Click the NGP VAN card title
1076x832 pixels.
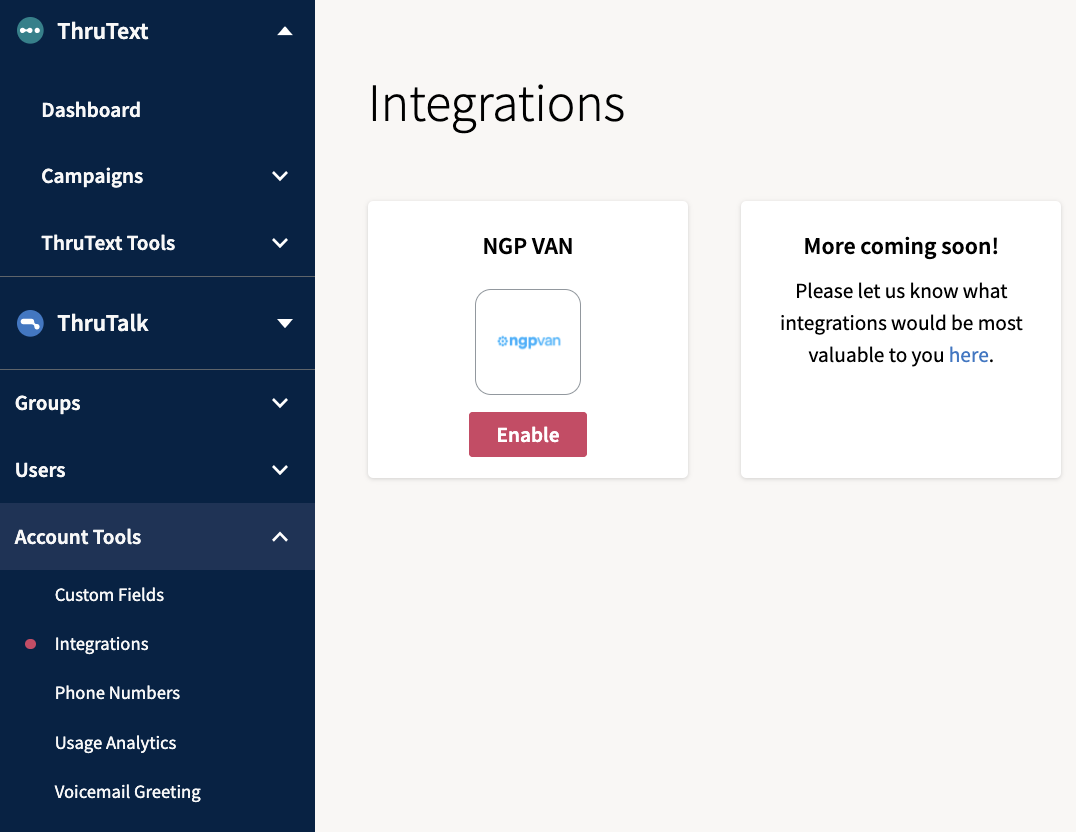pos(528,246)
